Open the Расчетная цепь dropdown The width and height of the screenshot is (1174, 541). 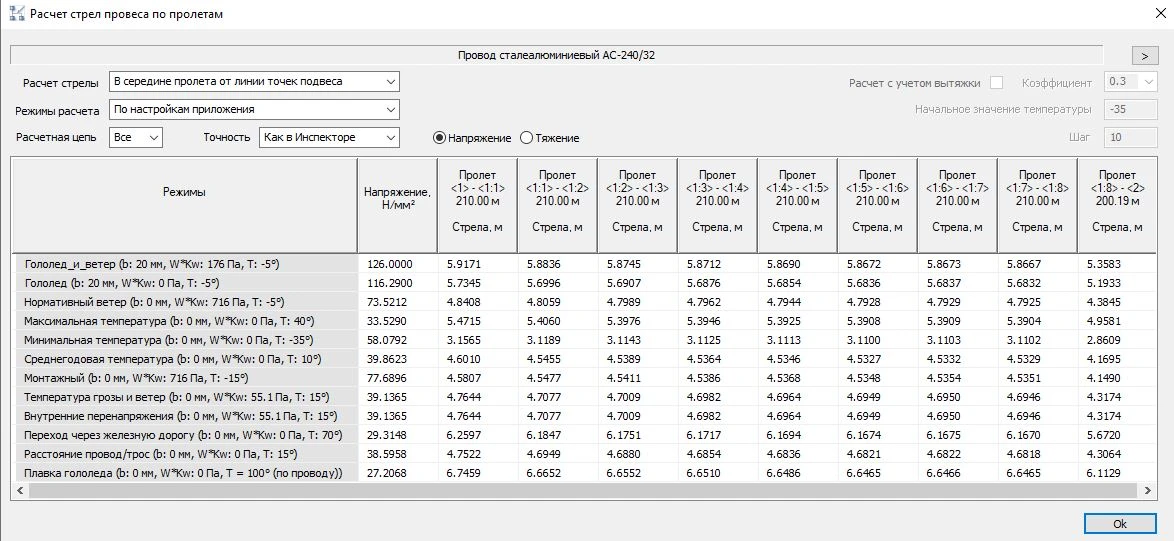pyautogui.click(x=135, y=137)
